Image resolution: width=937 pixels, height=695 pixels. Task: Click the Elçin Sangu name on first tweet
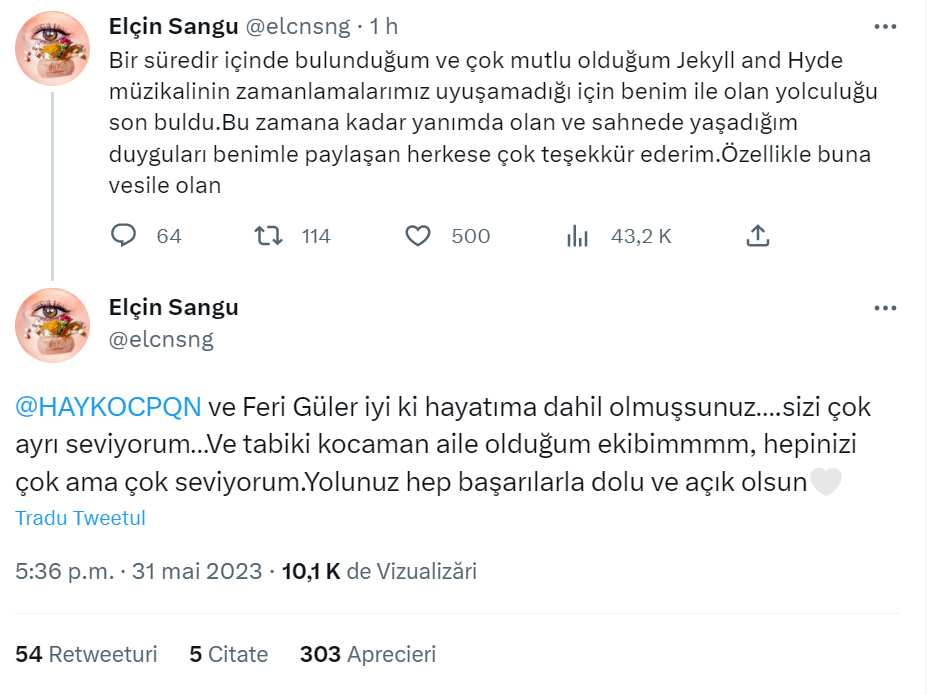pyautogui.click(x=173, y=27)
